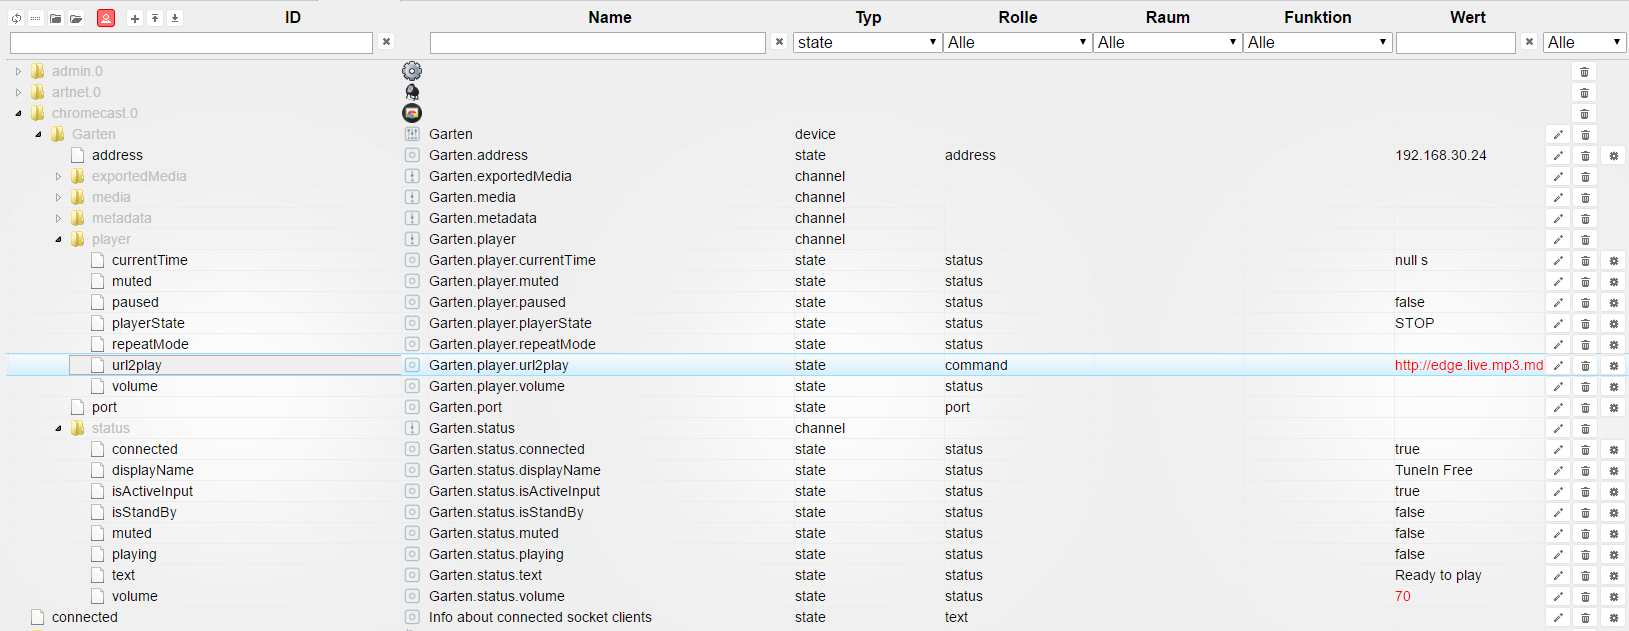This screenshot has width=1629, height=631.
Task: Expand the media folder
Action: [x=58, y=197]
